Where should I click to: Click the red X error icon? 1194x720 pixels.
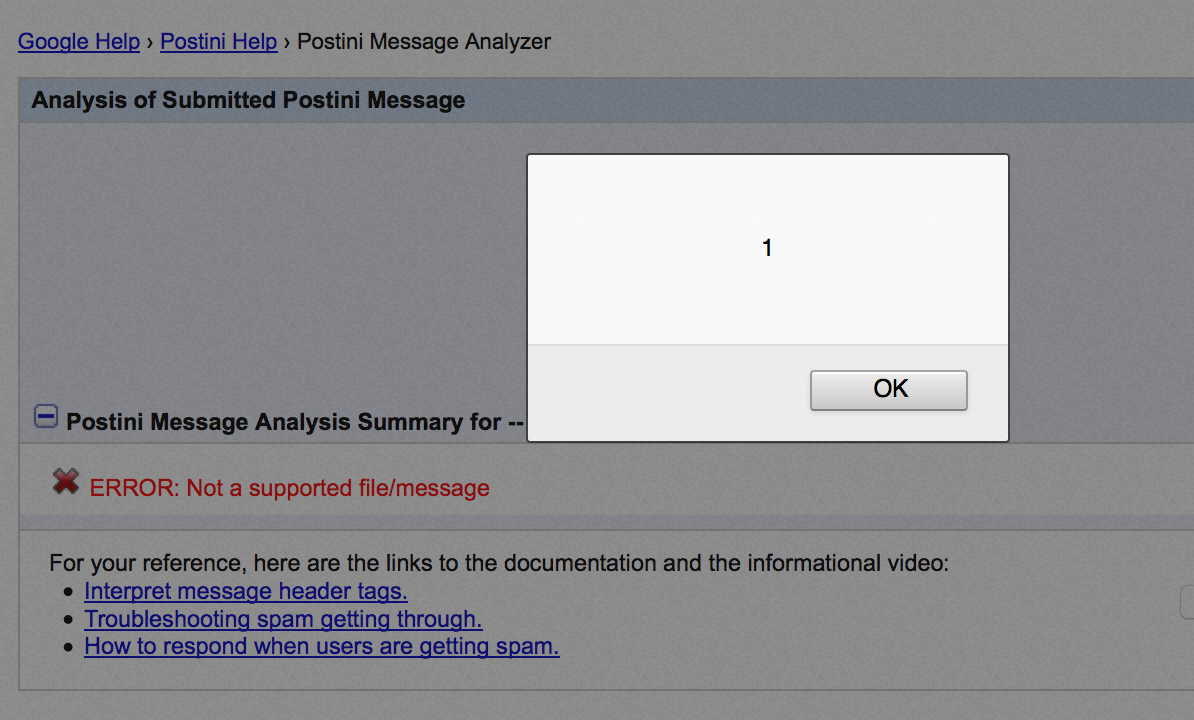66,482
